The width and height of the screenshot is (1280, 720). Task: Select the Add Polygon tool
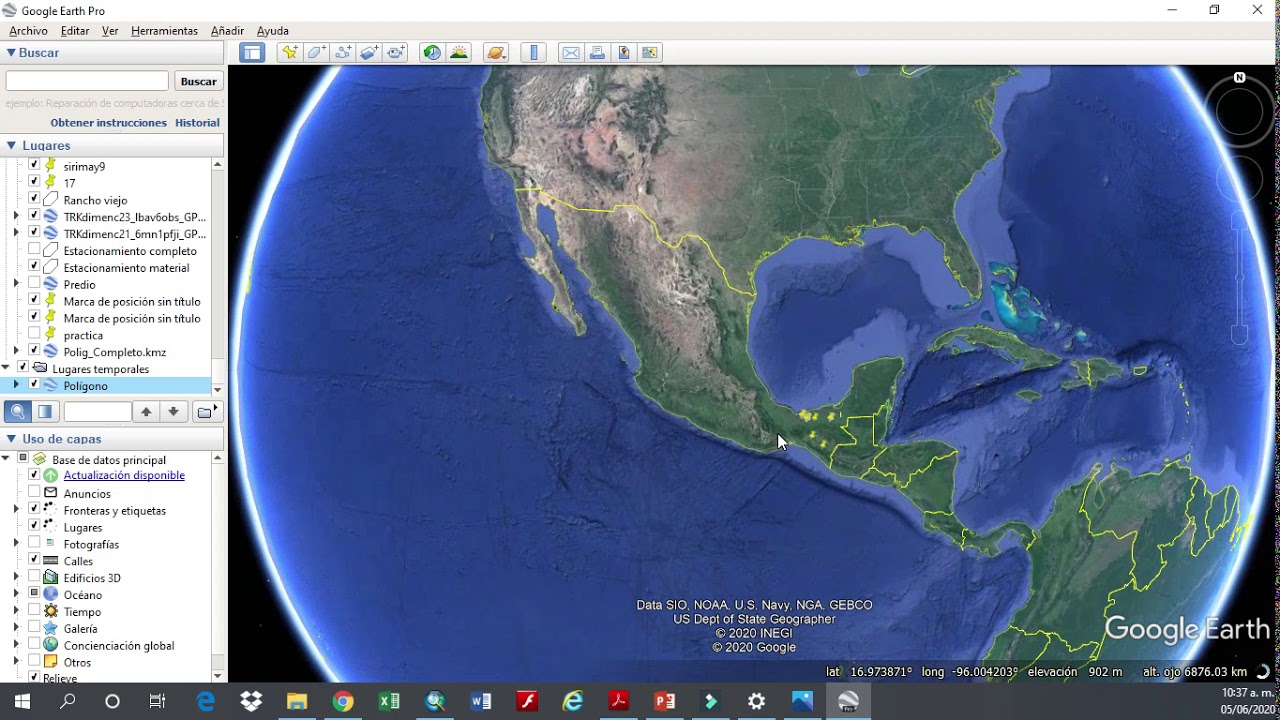point(316,53)
